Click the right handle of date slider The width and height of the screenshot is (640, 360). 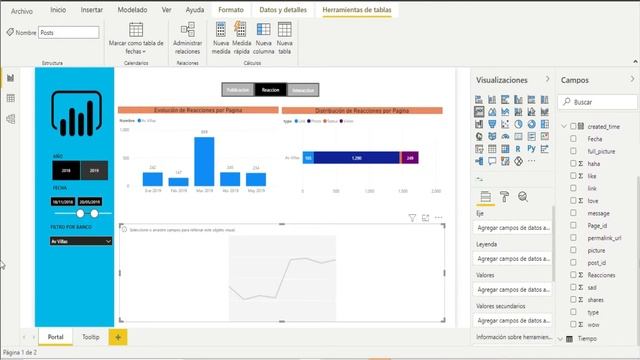[x=94, y=213]
